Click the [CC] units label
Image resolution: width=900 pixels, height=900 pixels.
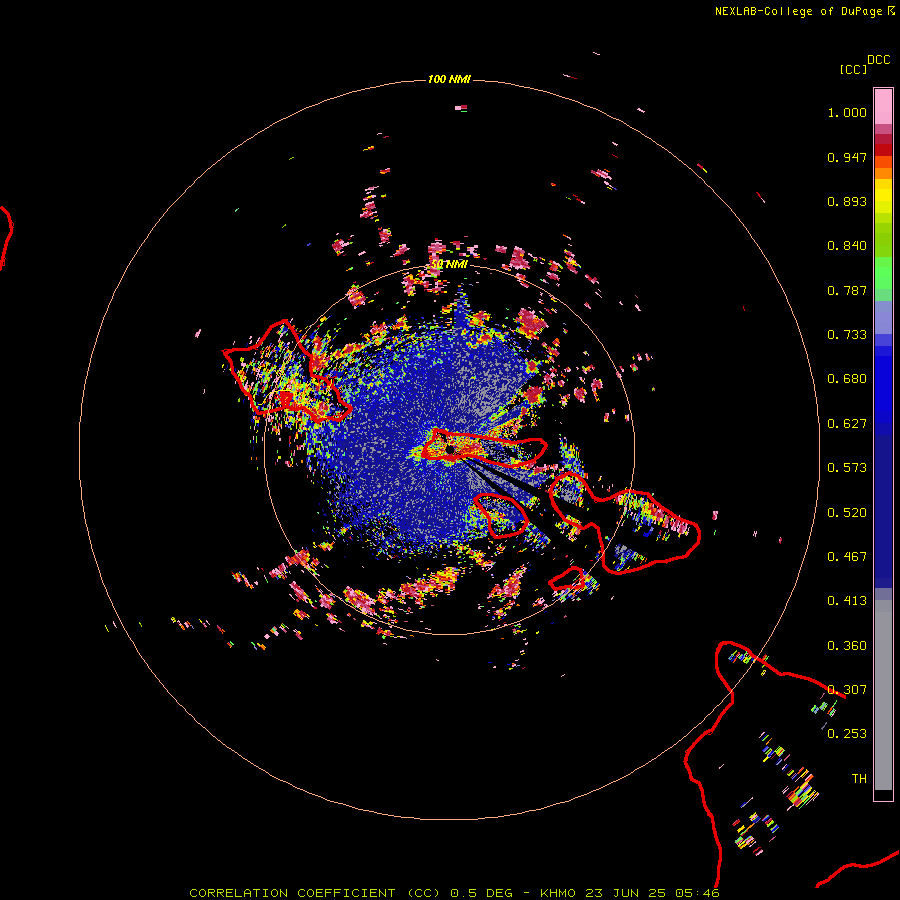pyautogui.click(x=853, y=69)
